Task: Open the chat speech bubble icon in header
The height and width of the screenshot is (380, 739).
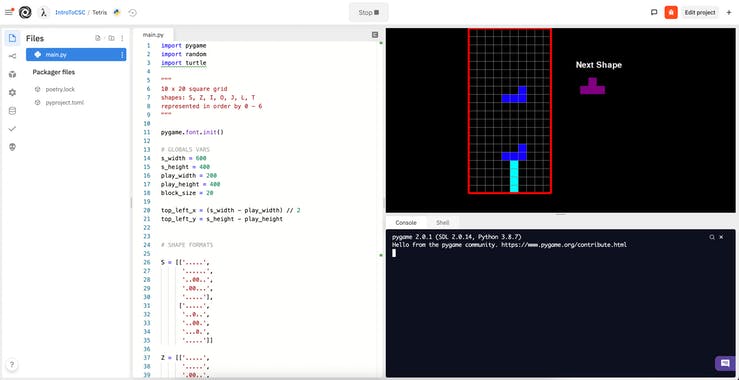Action: pos(654,12)
